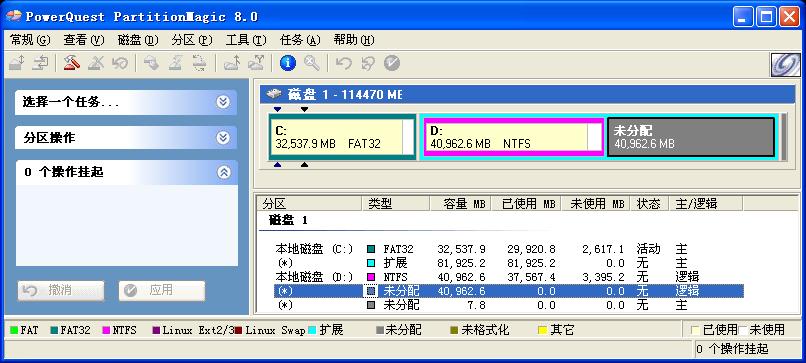This screenshot has width=806, height=363.
Task: Click the 主/逻辑 column header
Action: [706, 204]
